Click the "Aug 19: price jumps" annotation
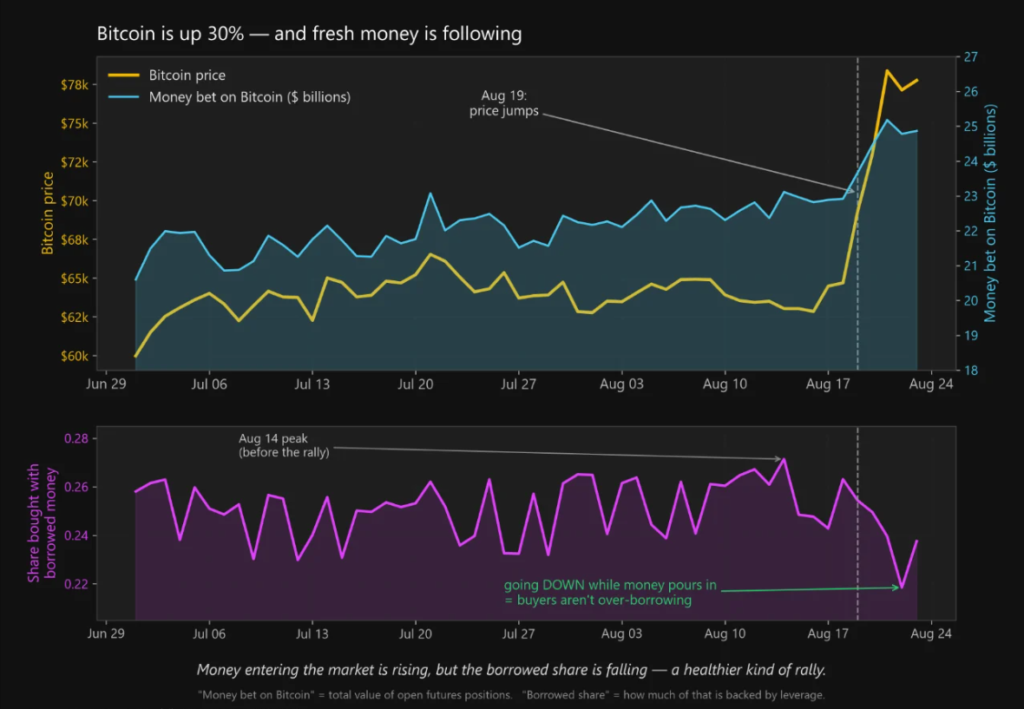 pos(504,103)
